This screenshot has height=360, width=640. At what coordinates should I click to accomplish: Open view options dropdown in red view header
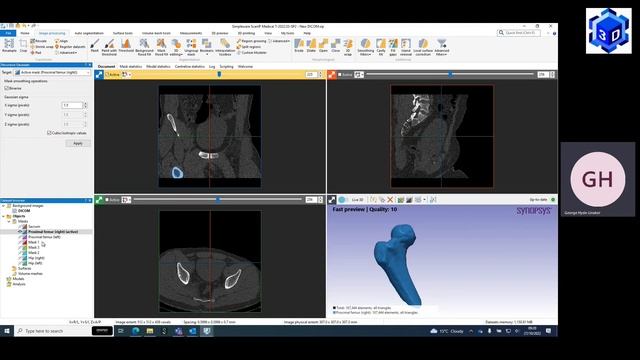(359, 75)
